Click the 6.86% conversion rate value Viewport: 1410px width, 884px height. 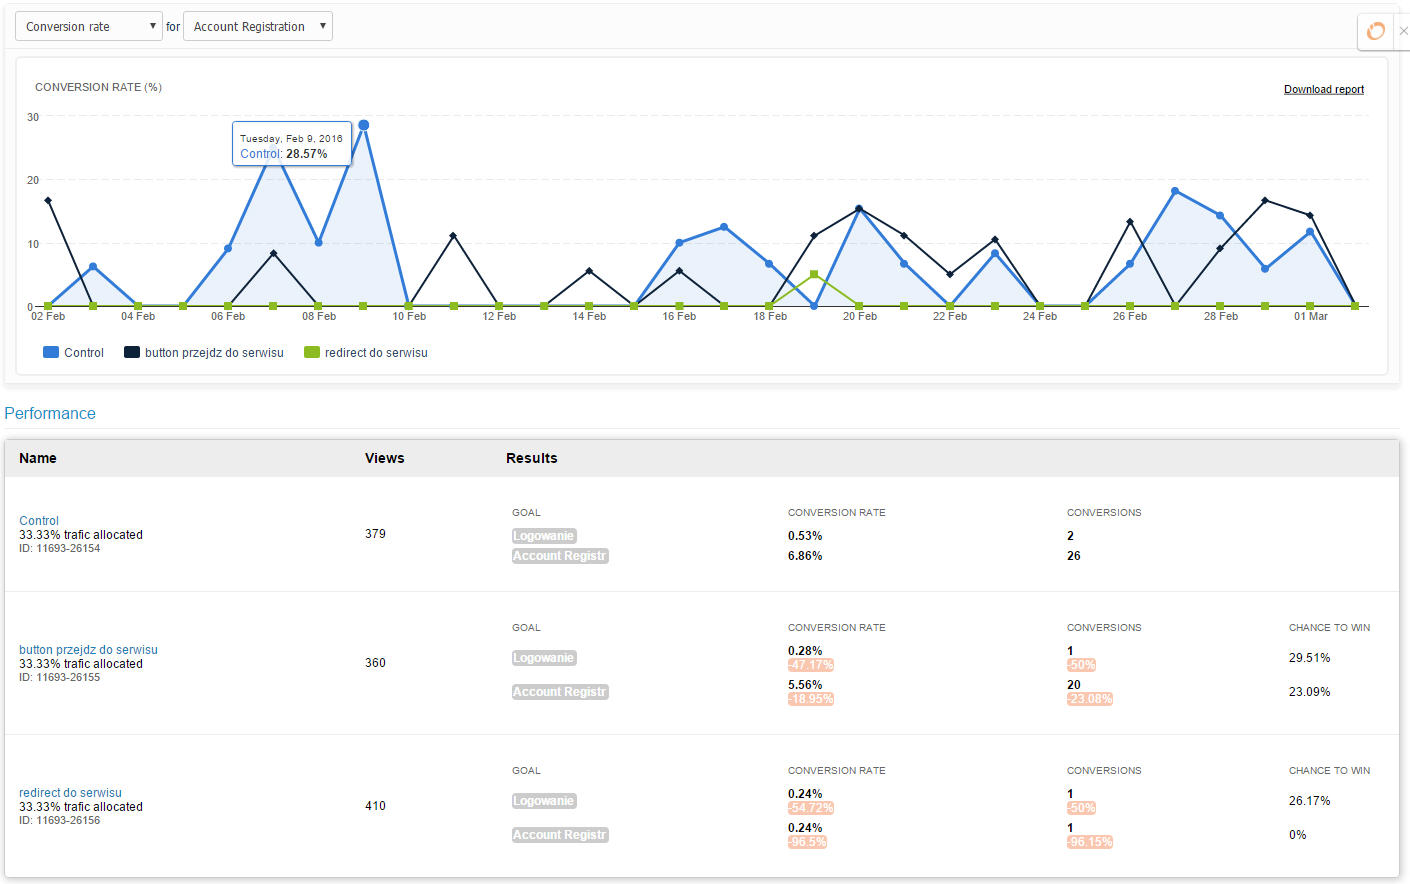coord(805,556)
